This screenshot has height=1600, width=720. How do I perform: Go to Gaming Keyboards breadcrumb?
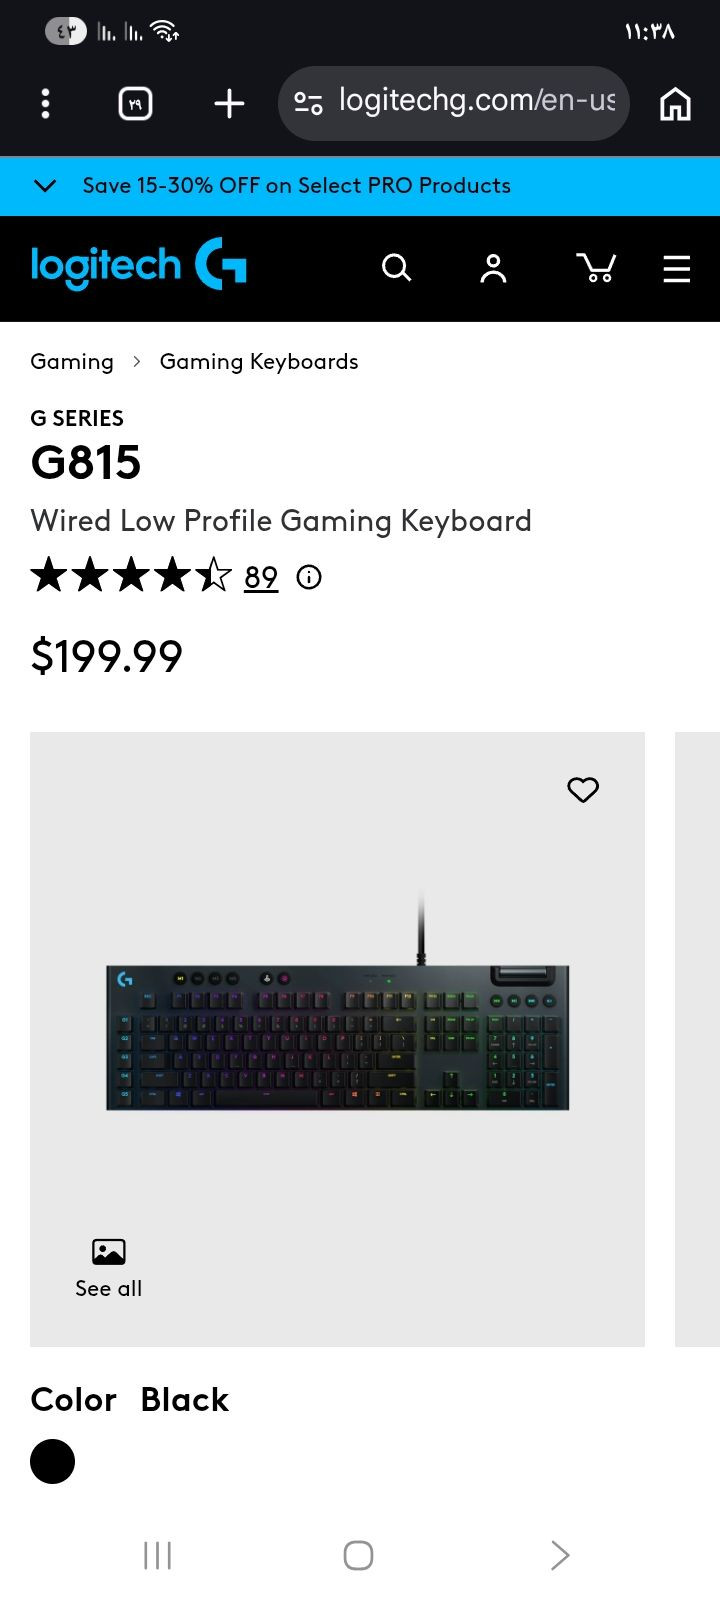tap(259, 362)
